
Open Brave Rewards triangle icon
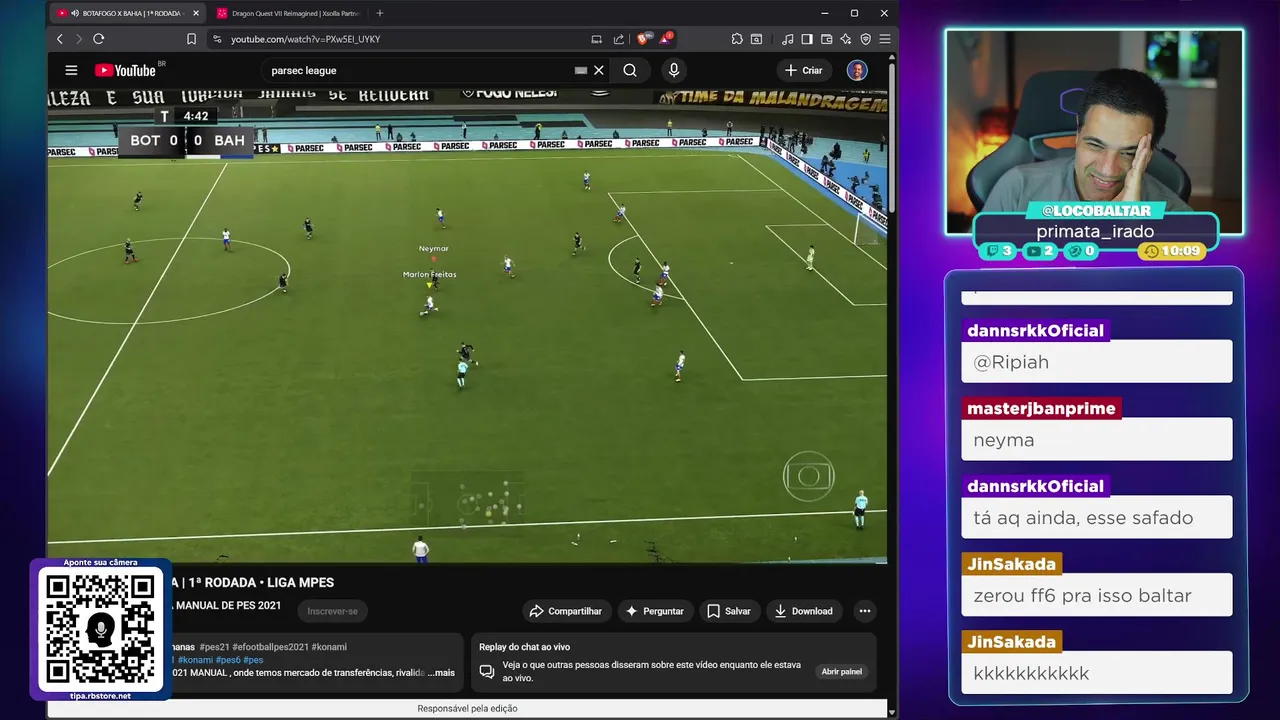click(665, 39)
